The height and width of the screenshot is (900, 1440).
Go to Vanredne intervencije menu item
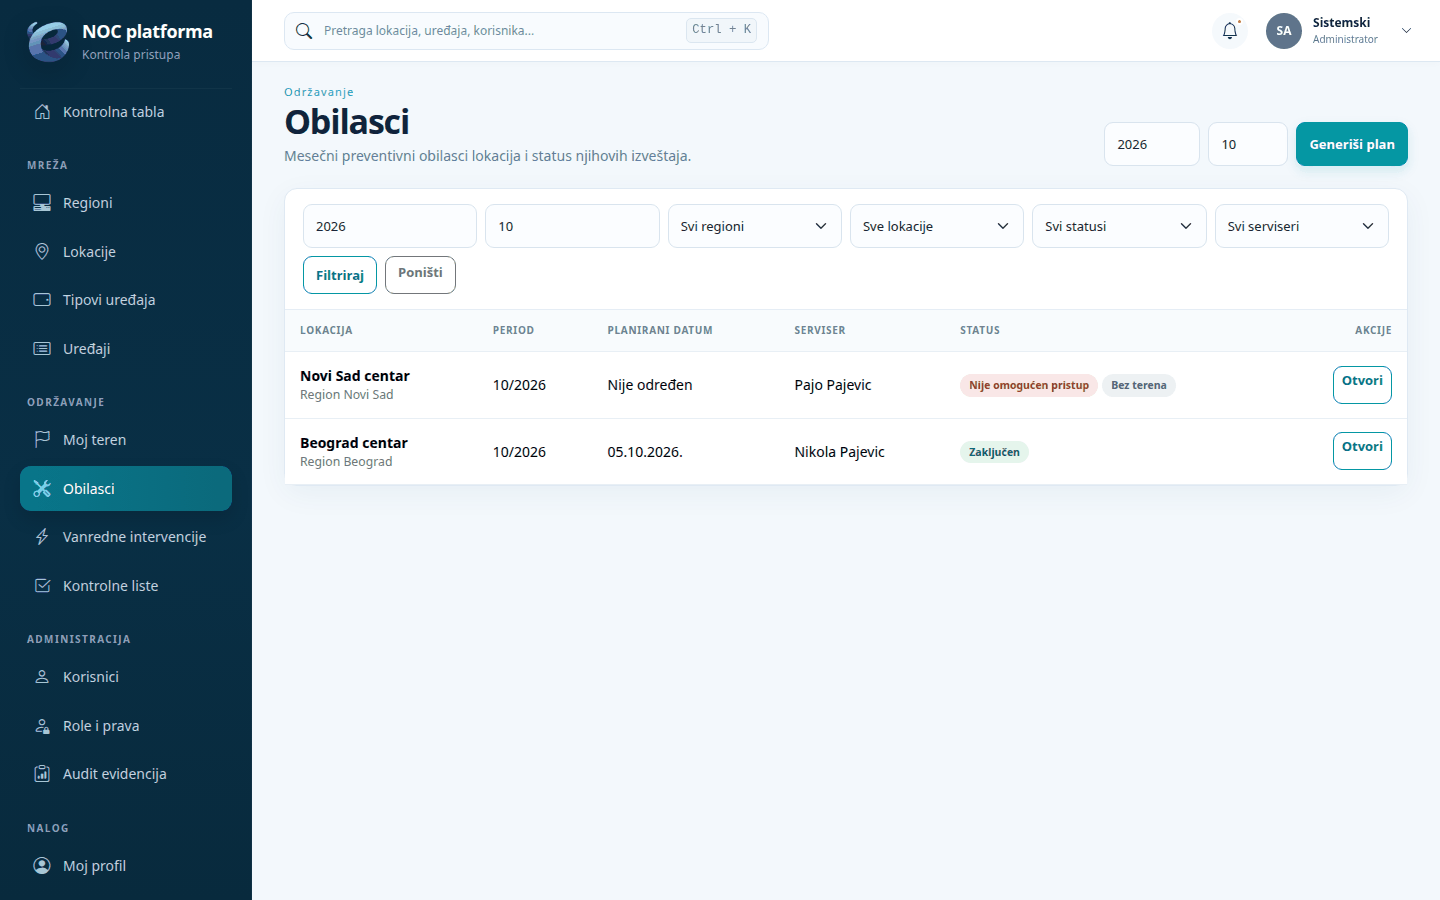(126, 537)
